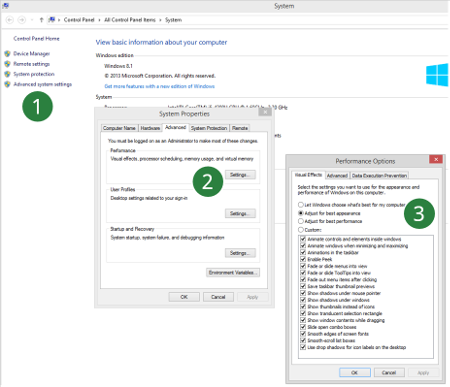
Task: Toggle Animate windows when minimizing and maximizing
Action: pyautogui.click(x=303, y=246)
